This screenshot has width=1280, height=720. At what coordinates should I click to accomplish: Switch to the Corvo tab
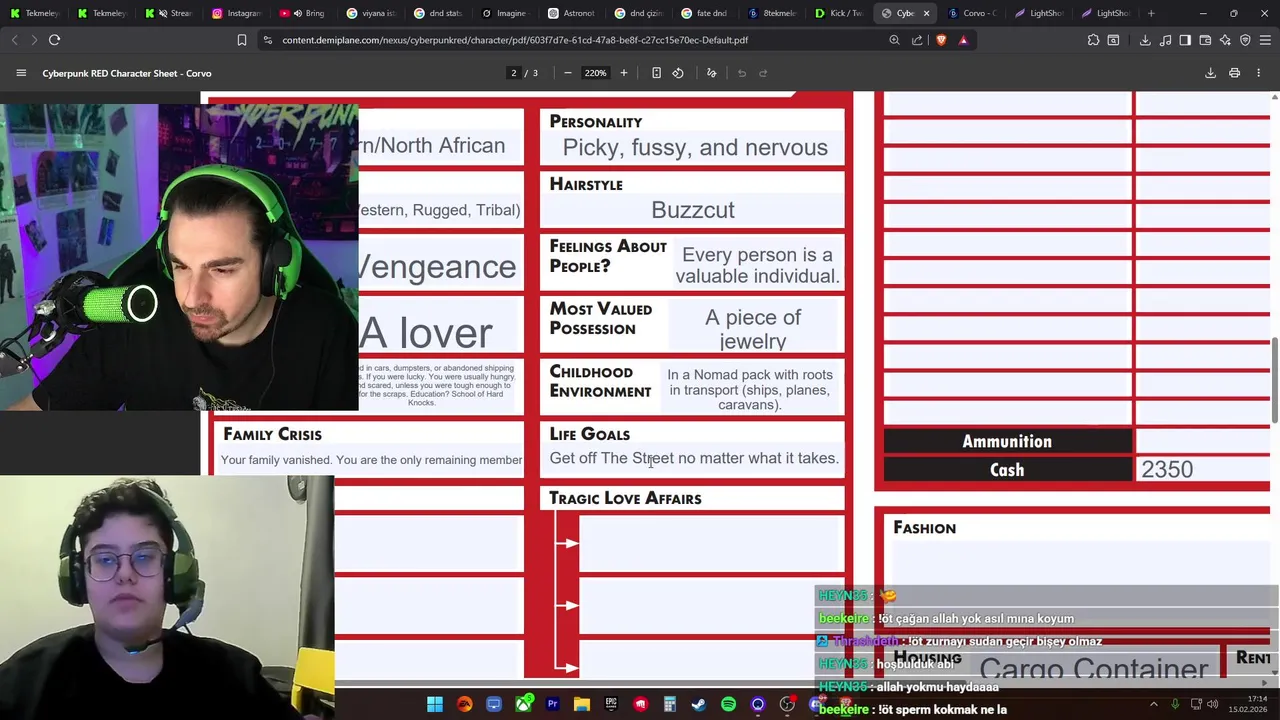(x=971, y=13)
